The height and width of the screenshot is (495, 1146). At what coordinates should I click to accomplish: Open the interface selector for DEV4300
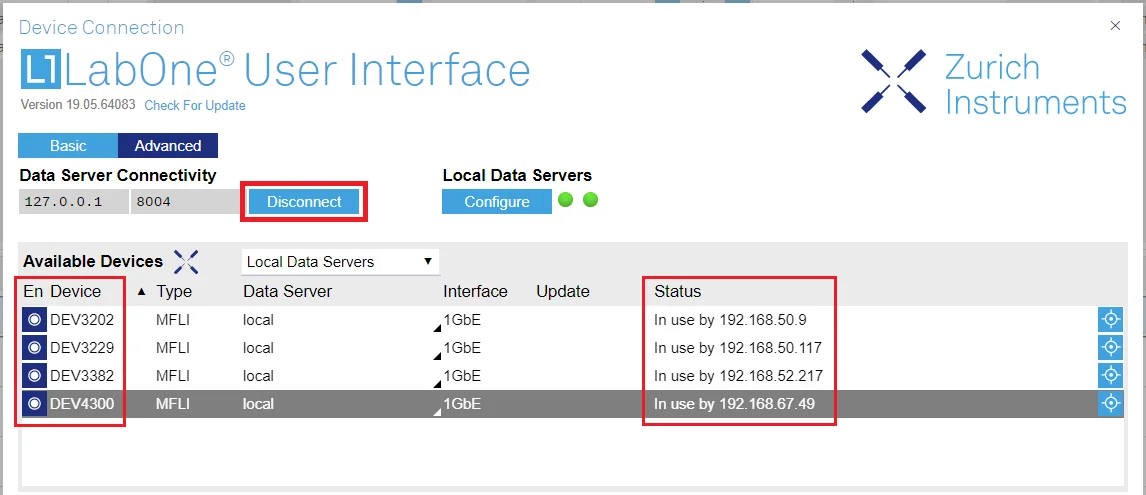(x=437, y=412)
